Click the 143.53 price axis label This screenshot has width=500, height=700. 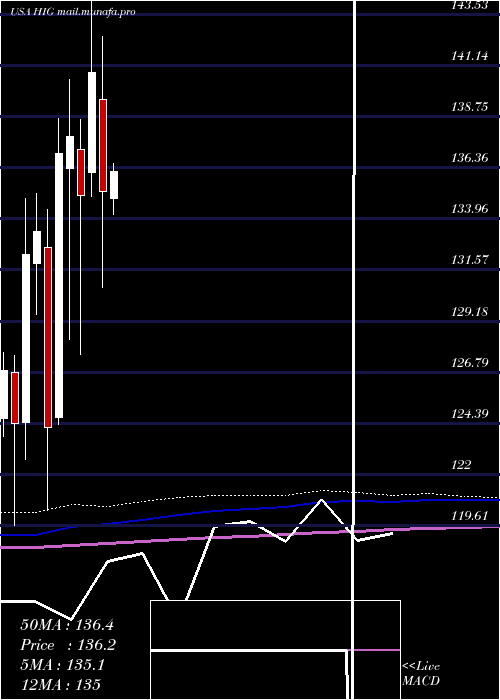point(470,5)
